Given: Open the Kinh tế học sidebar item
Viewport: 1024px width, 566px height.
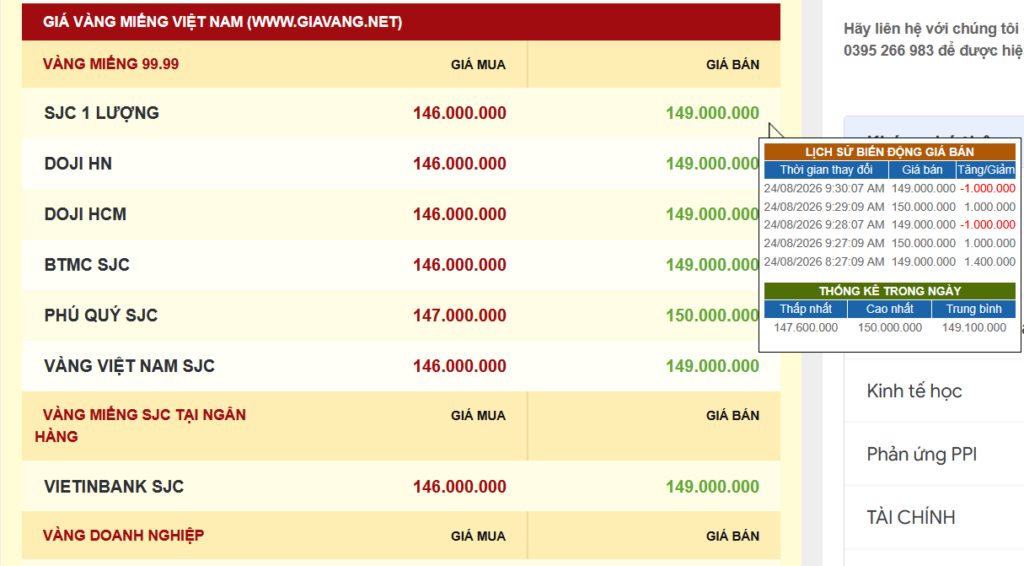Looking at the screenshot, I should pos(914,391).
